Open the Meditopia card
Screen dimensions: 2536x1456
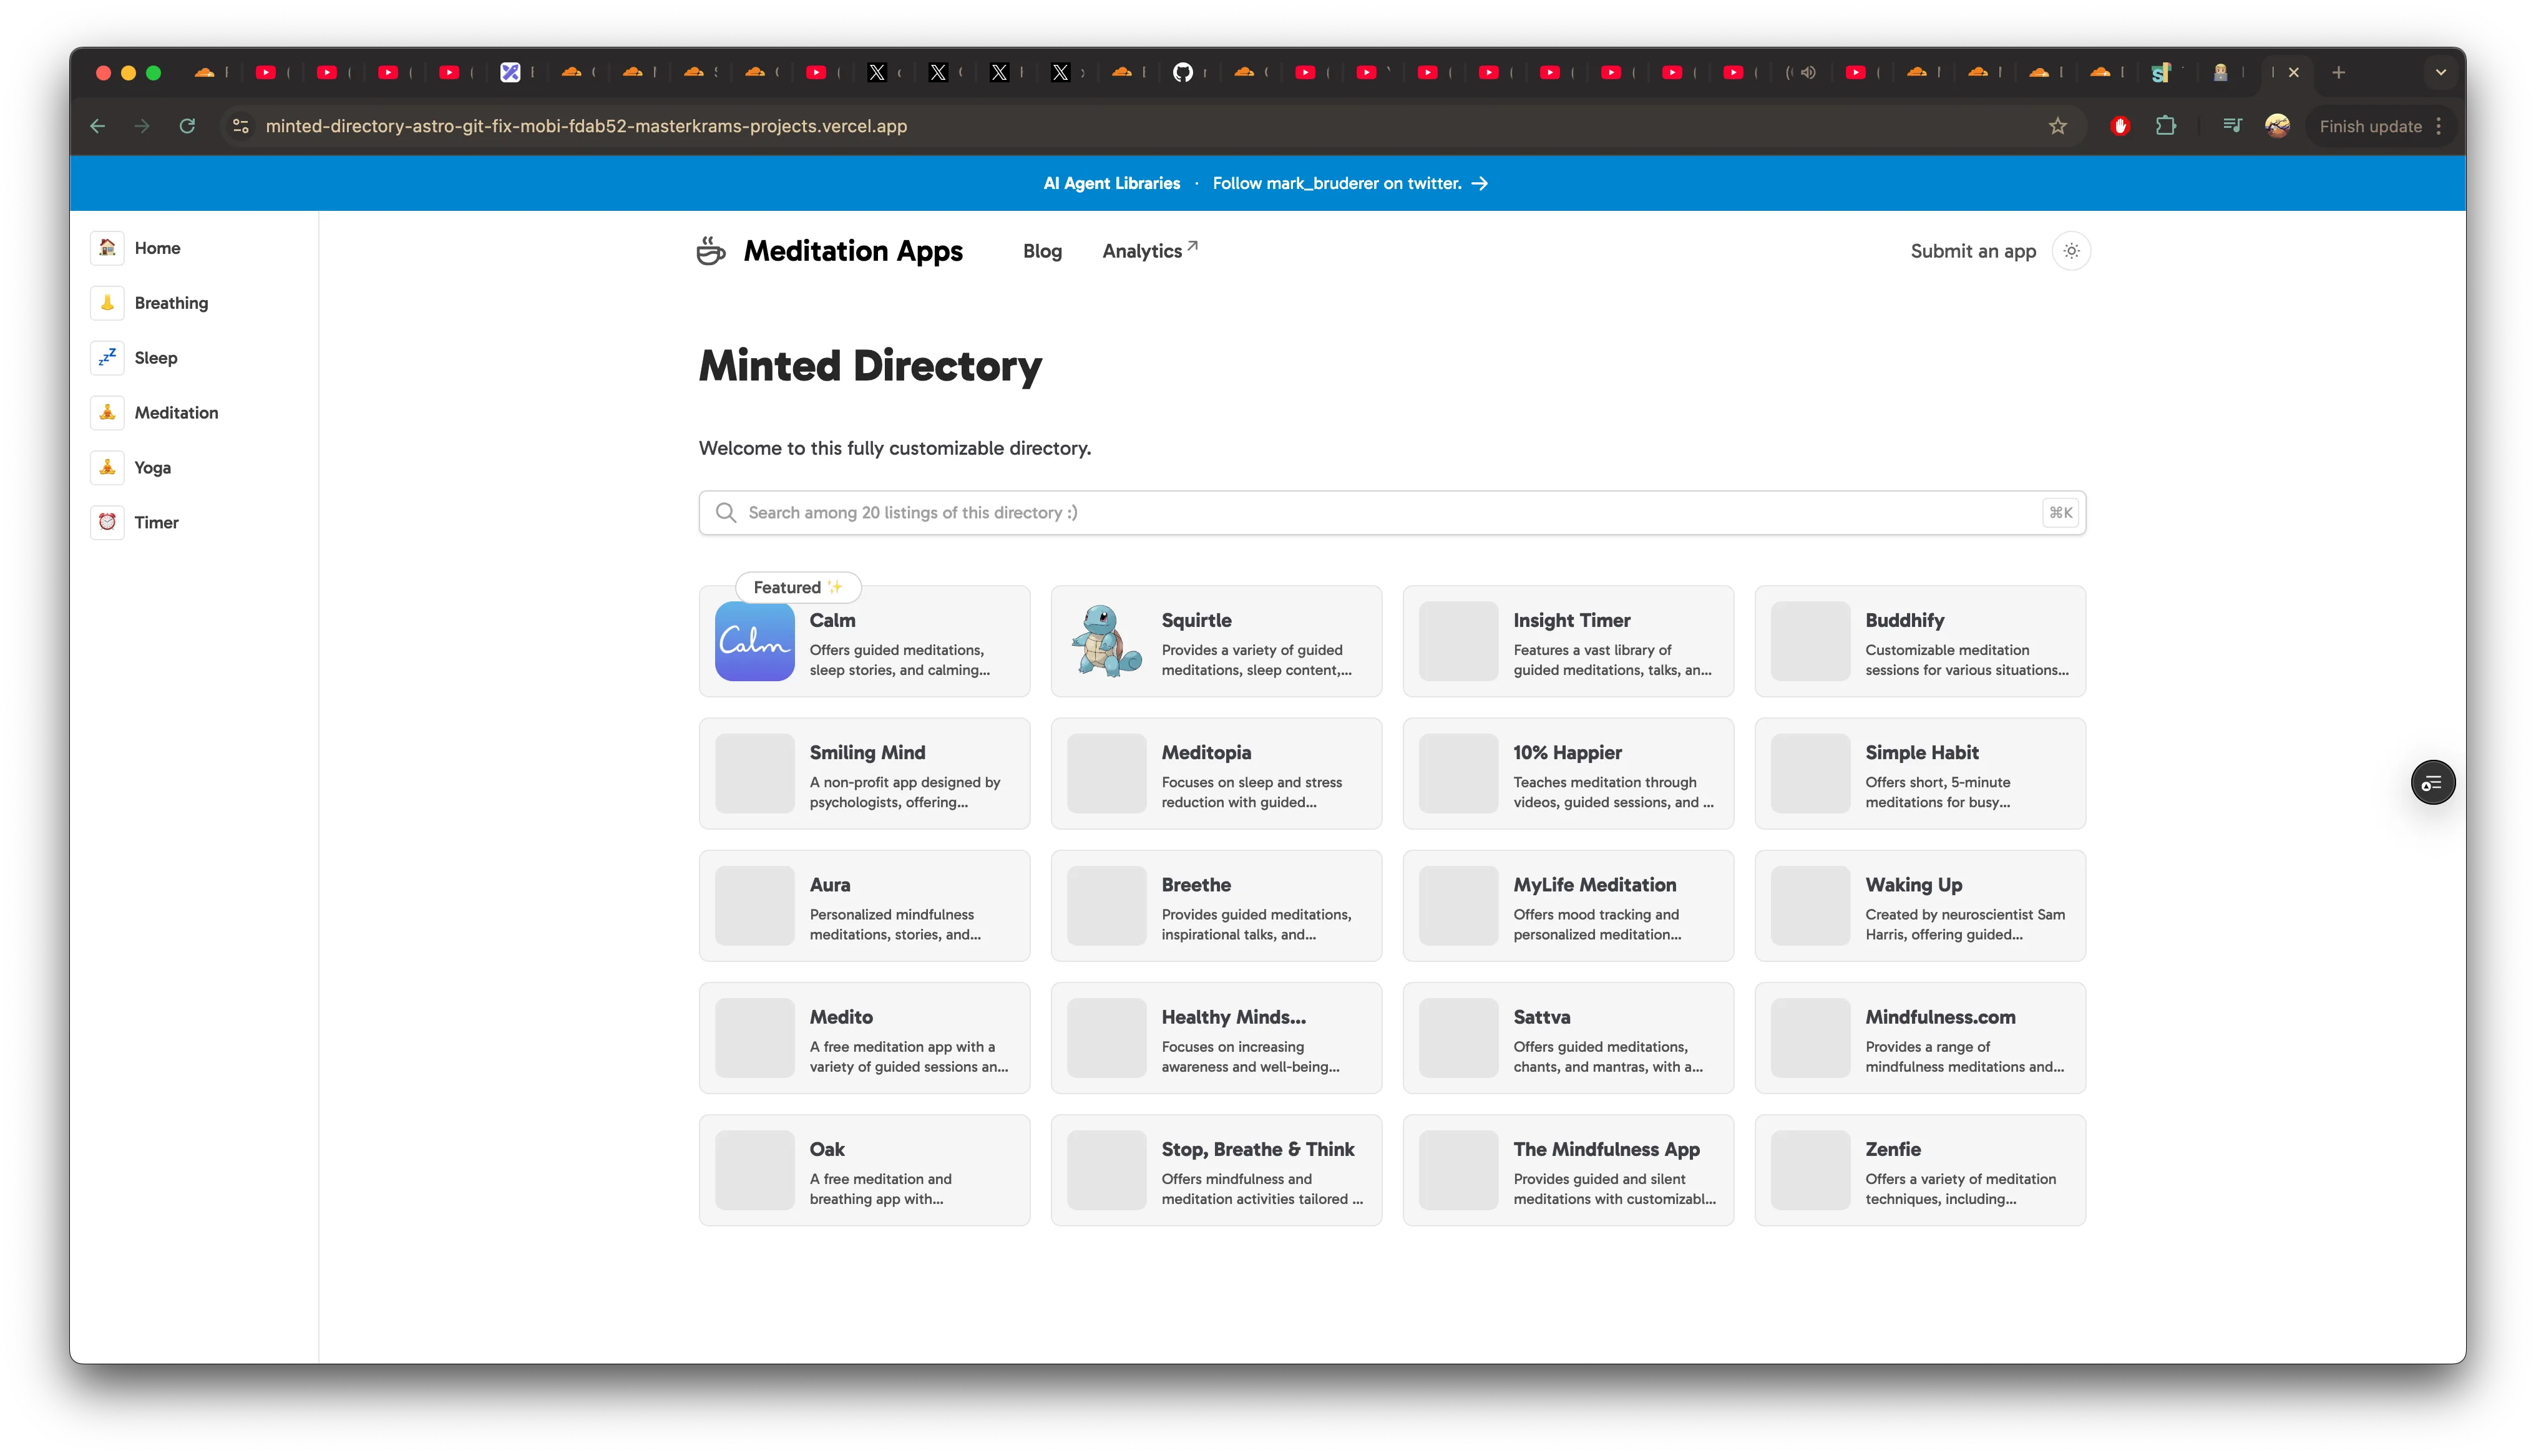1216,773
